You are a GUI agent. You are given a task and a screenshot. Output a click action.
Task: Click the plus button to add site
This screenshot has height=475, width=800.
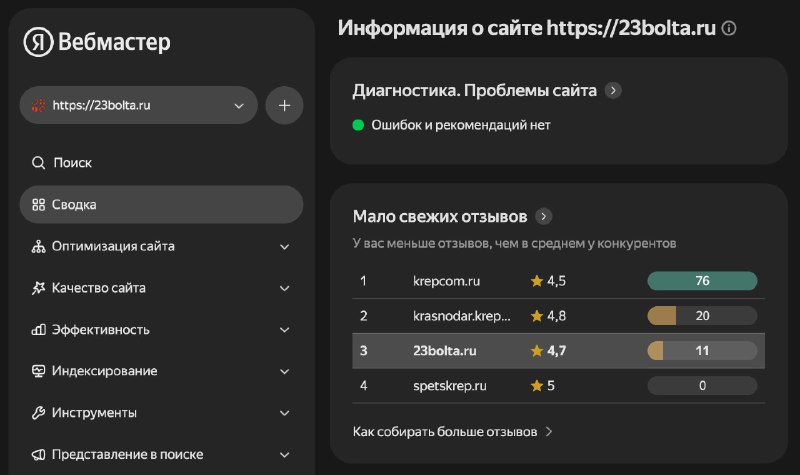(x=284, y=105)
